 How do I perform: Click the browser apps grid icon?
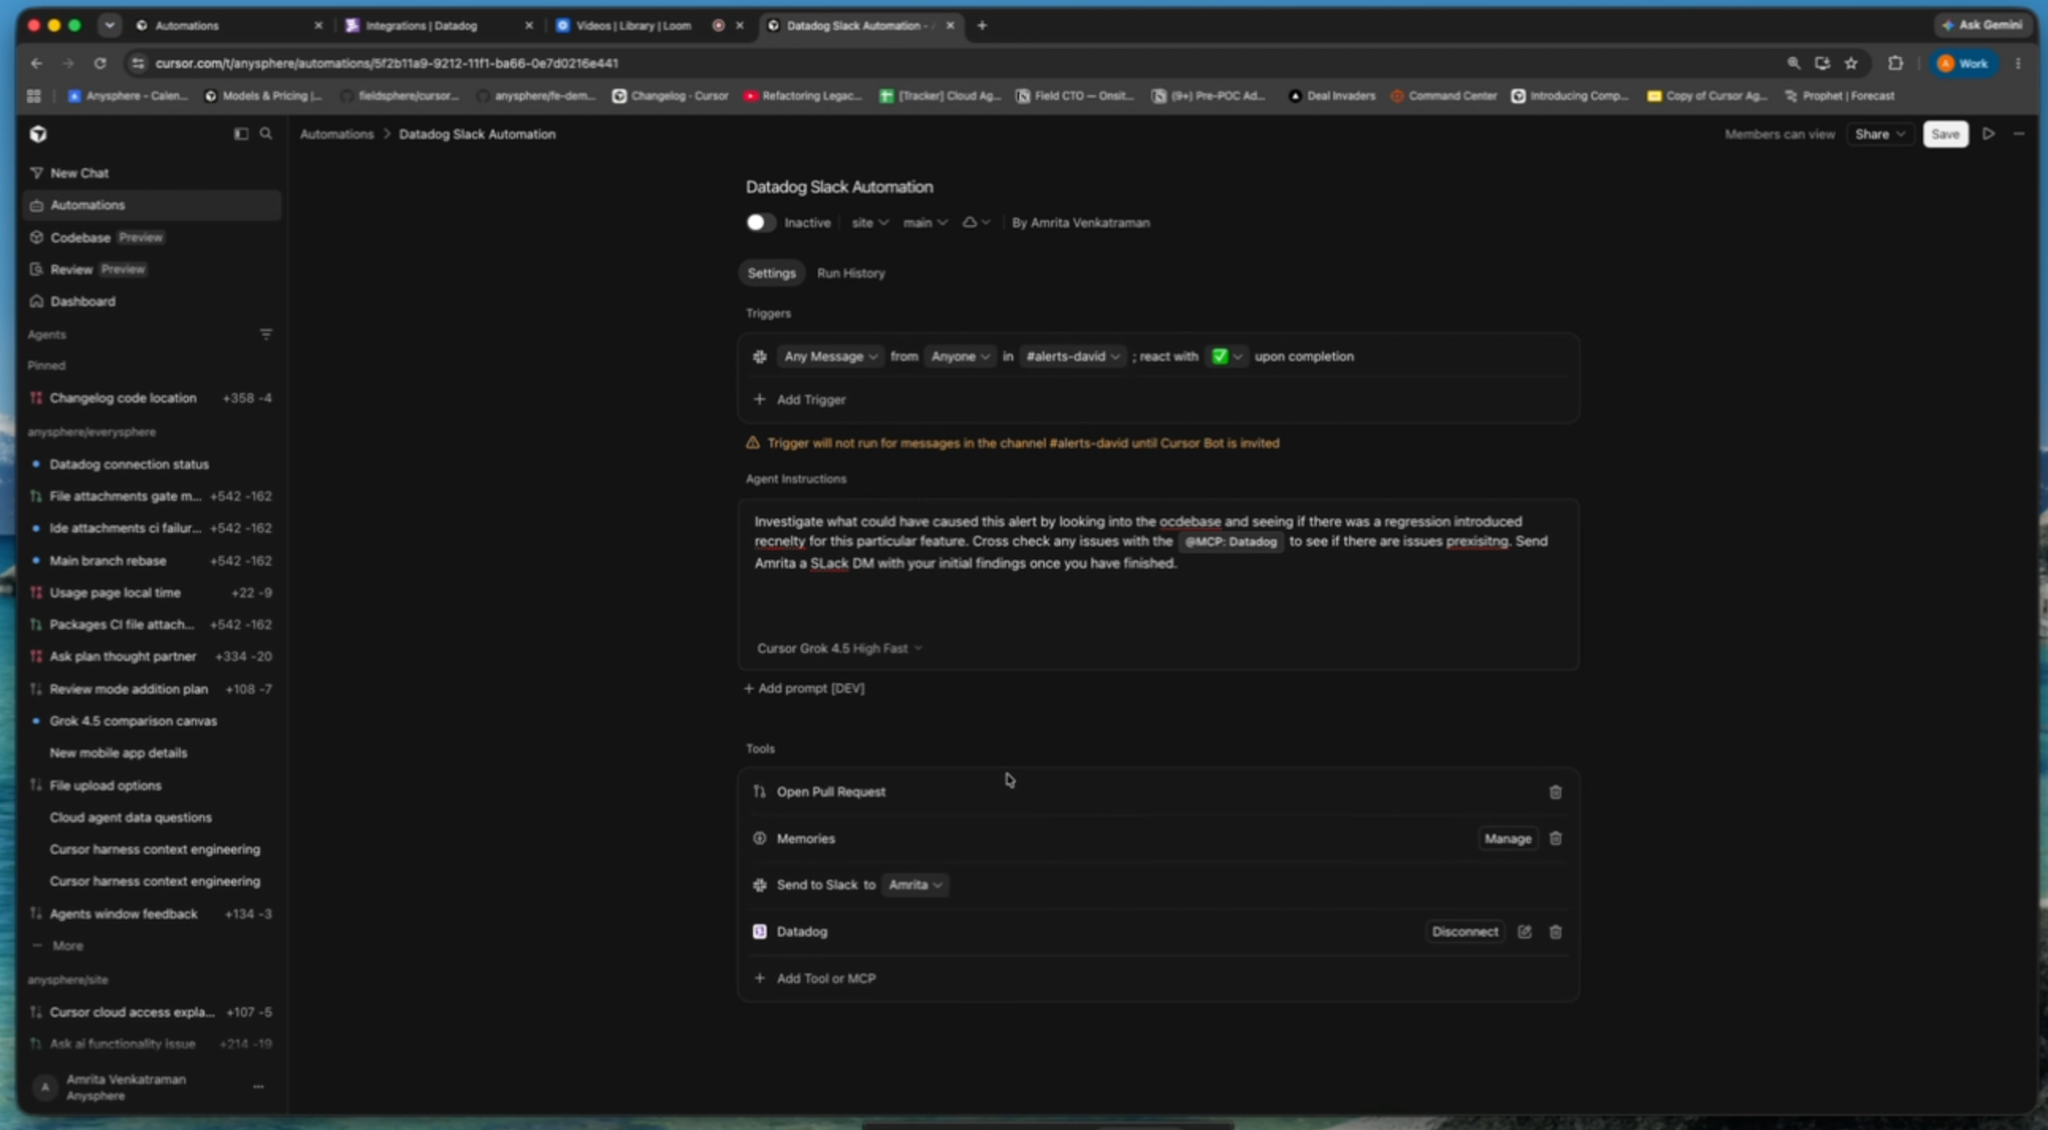pos(34,96)
